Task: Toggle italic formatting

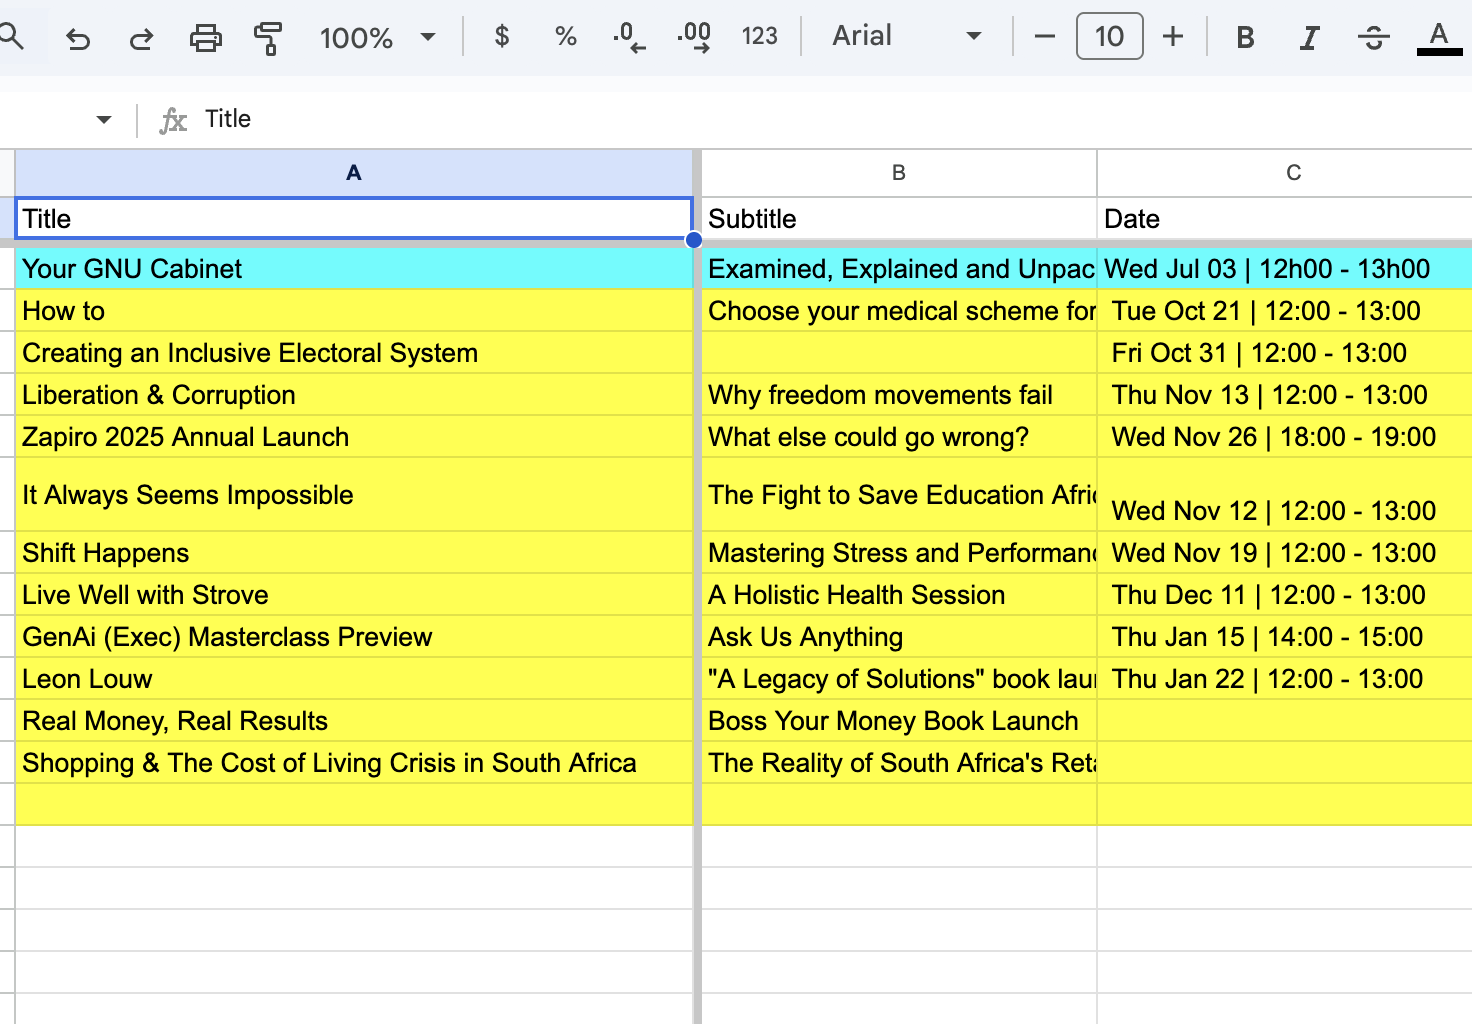Action: tap(1309, 37)
